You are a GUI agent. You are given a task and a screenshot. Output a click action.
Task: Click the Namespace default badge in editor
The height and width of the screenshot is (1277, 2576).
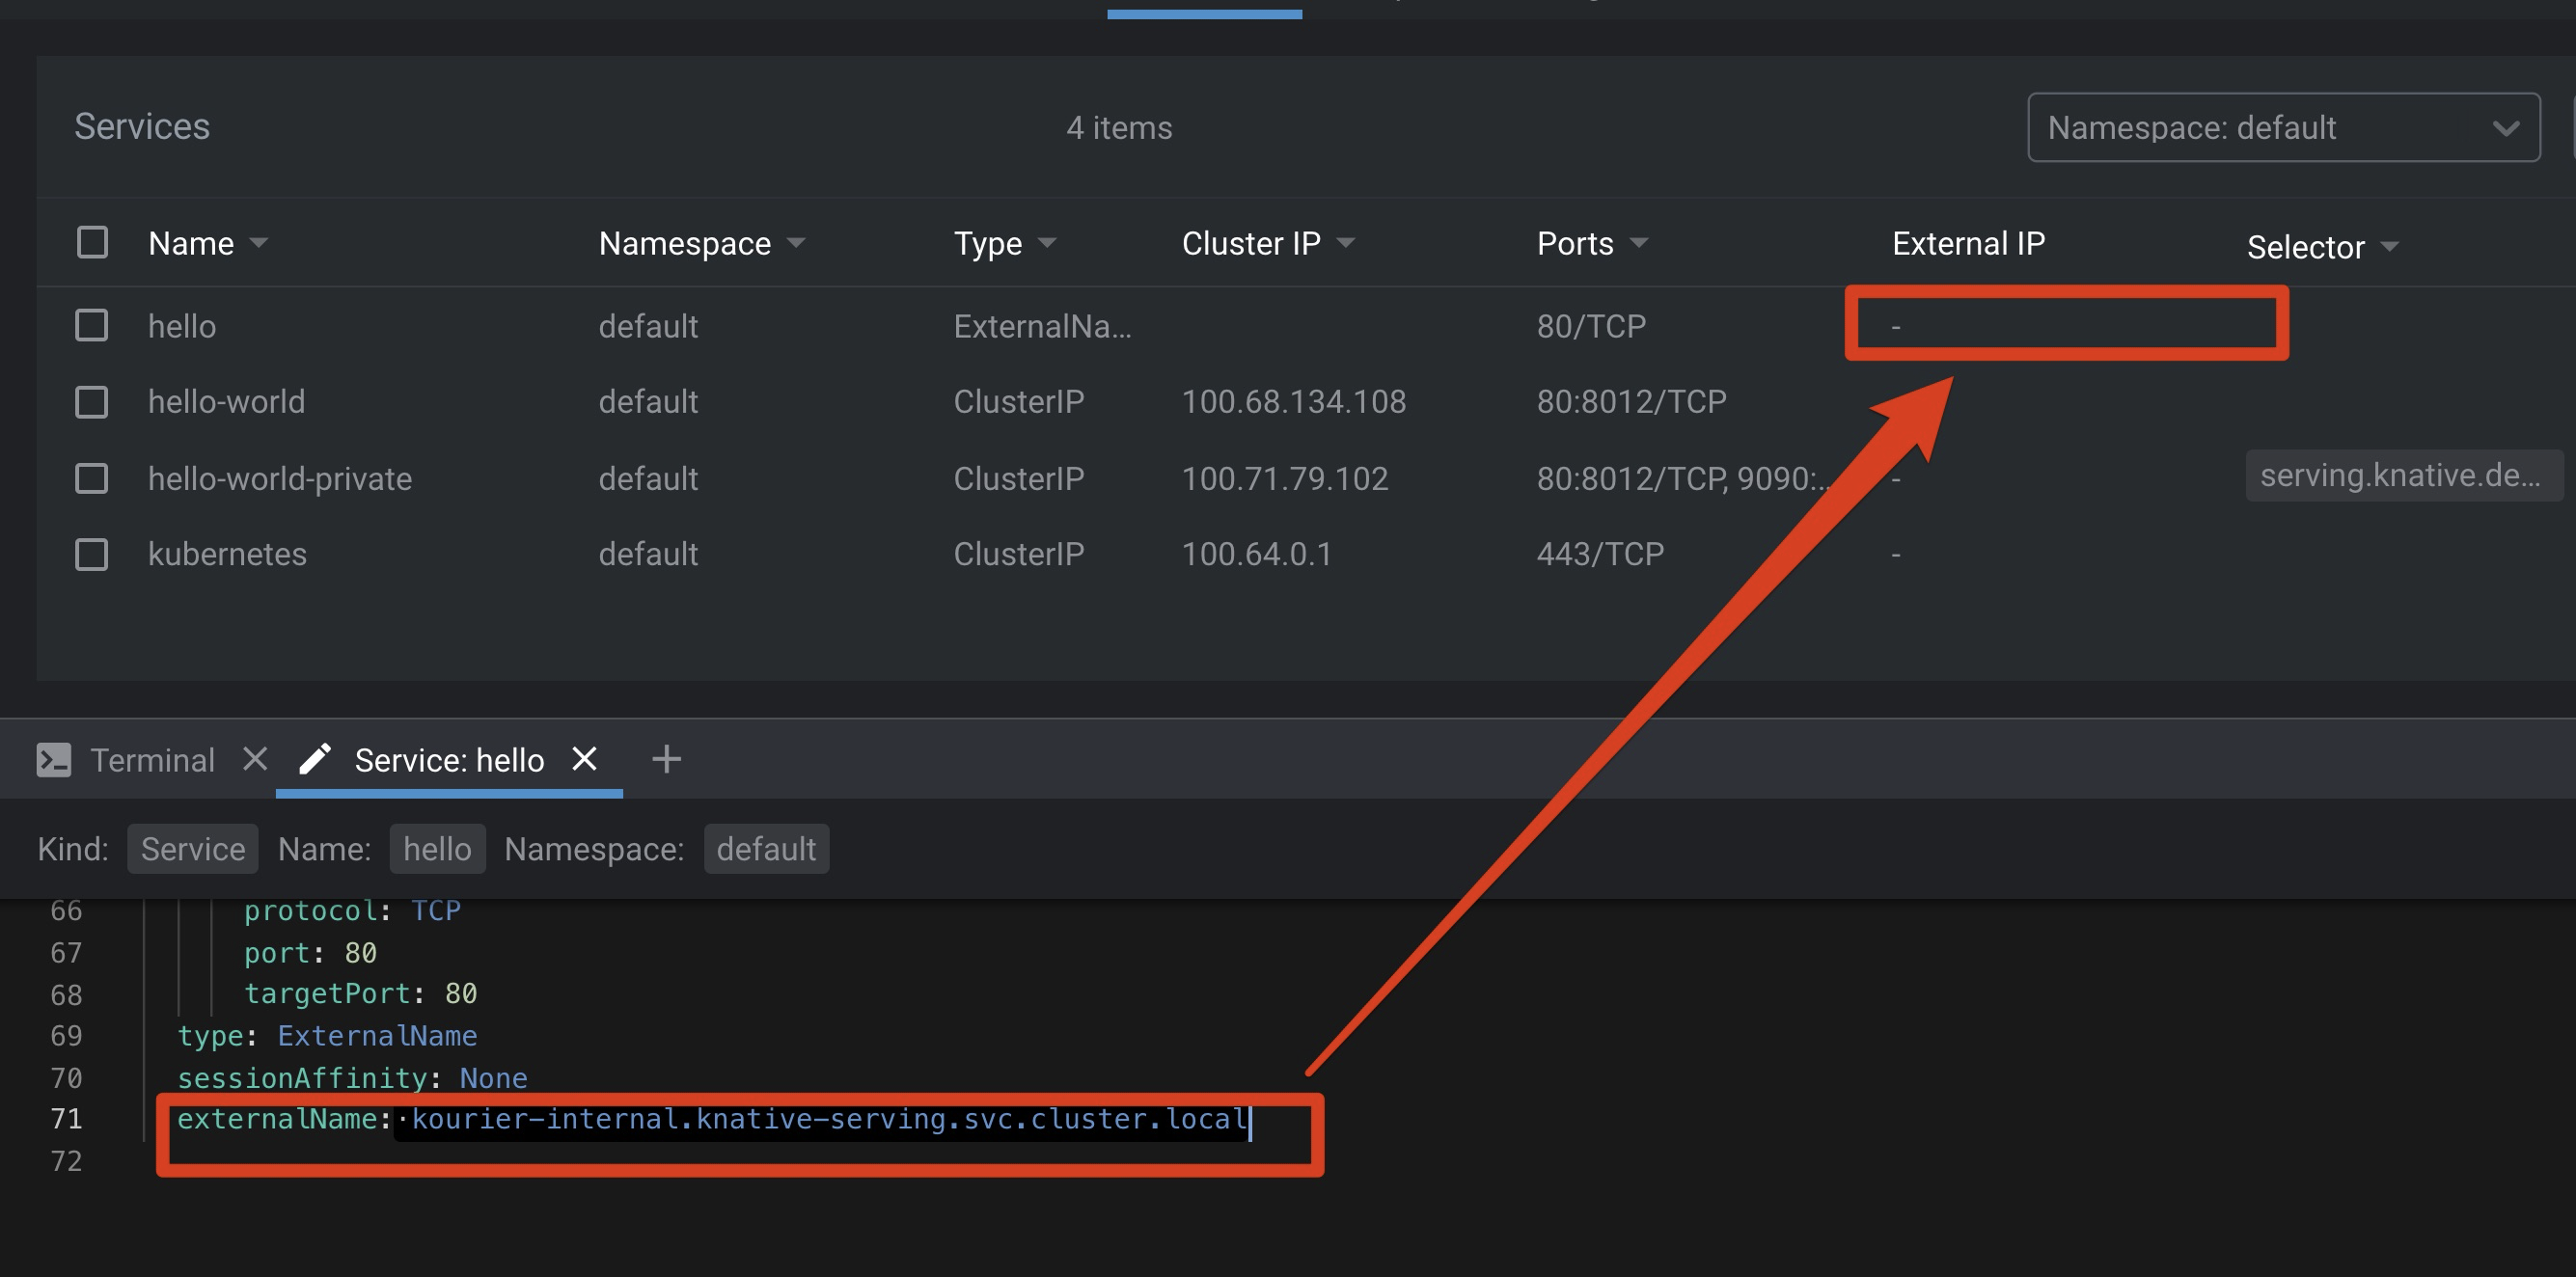pos(766,849)
